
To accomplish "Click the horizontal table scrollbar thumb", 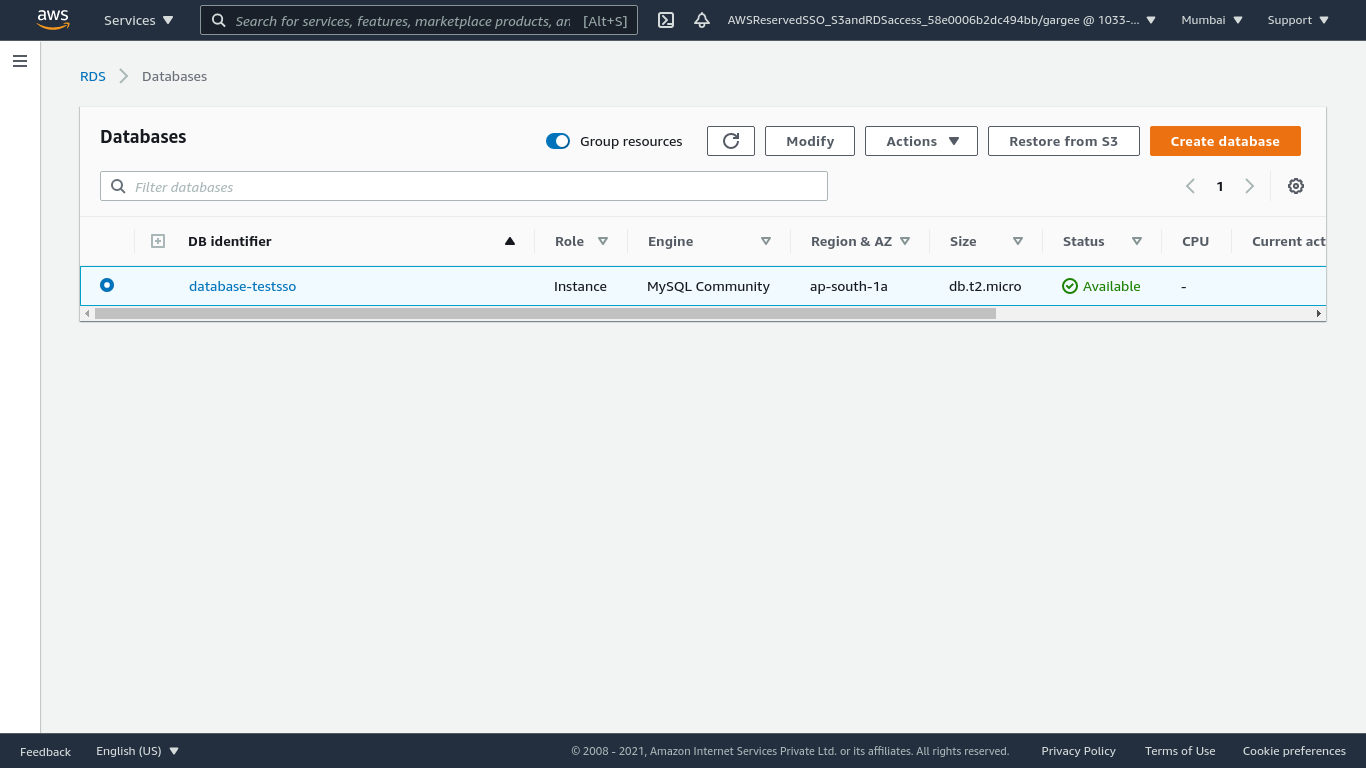I will pos(545,313).
